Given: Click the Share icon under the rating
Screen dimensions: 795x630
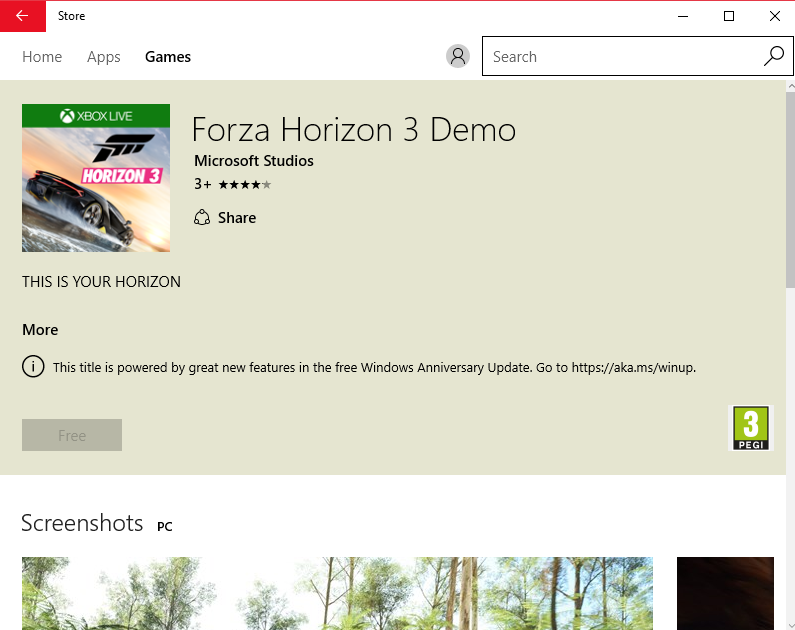Looking at the screenshot, I should coord(202,217).
